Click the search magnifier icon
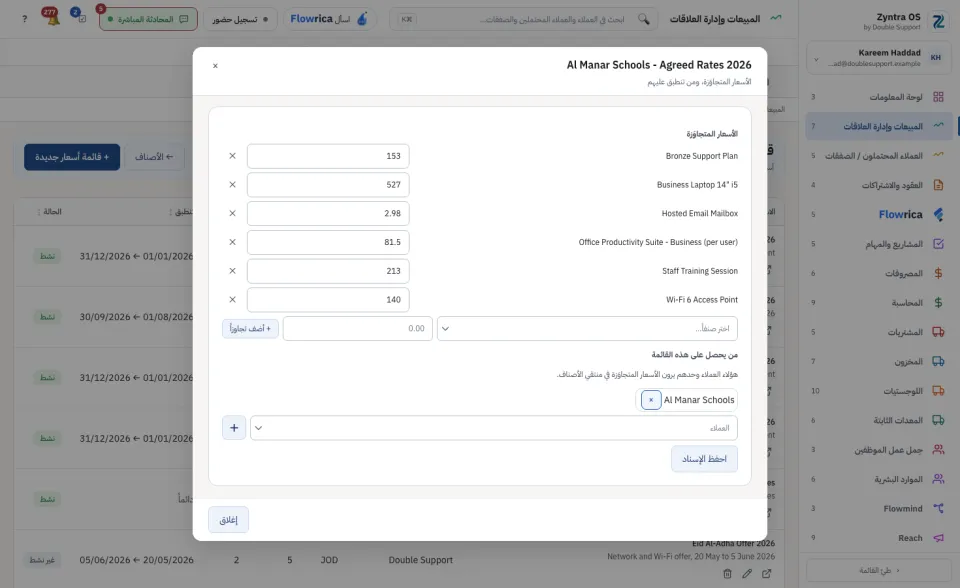This screenshot has width=960, height=588. [x=643, y=19]
